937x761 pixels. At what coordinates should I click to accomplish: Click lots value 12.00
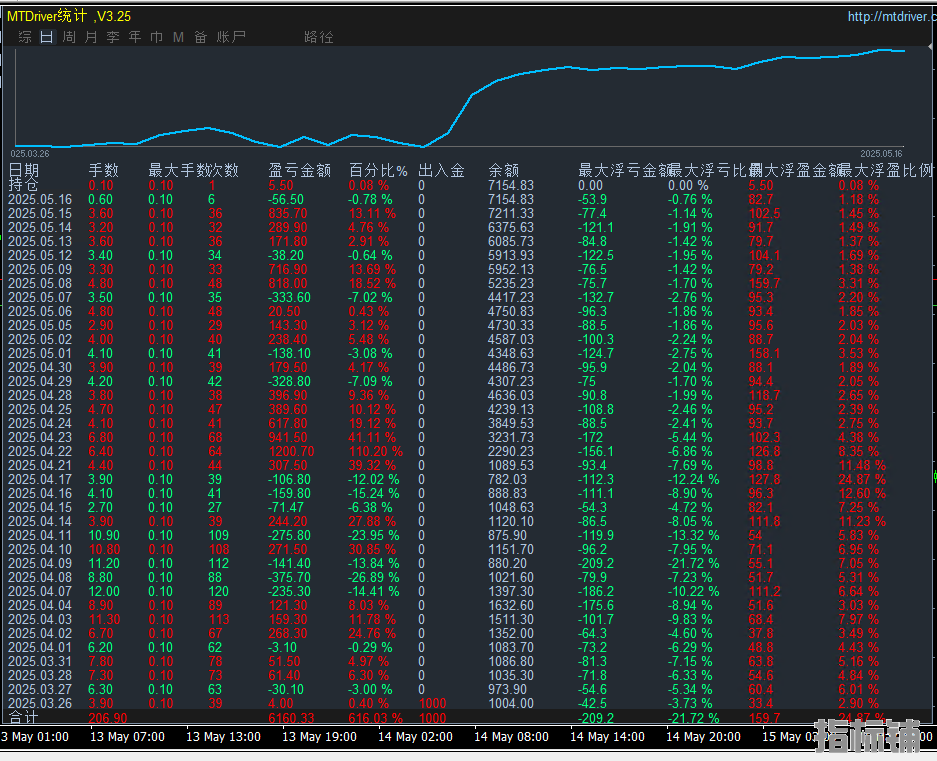coord(104,592)
